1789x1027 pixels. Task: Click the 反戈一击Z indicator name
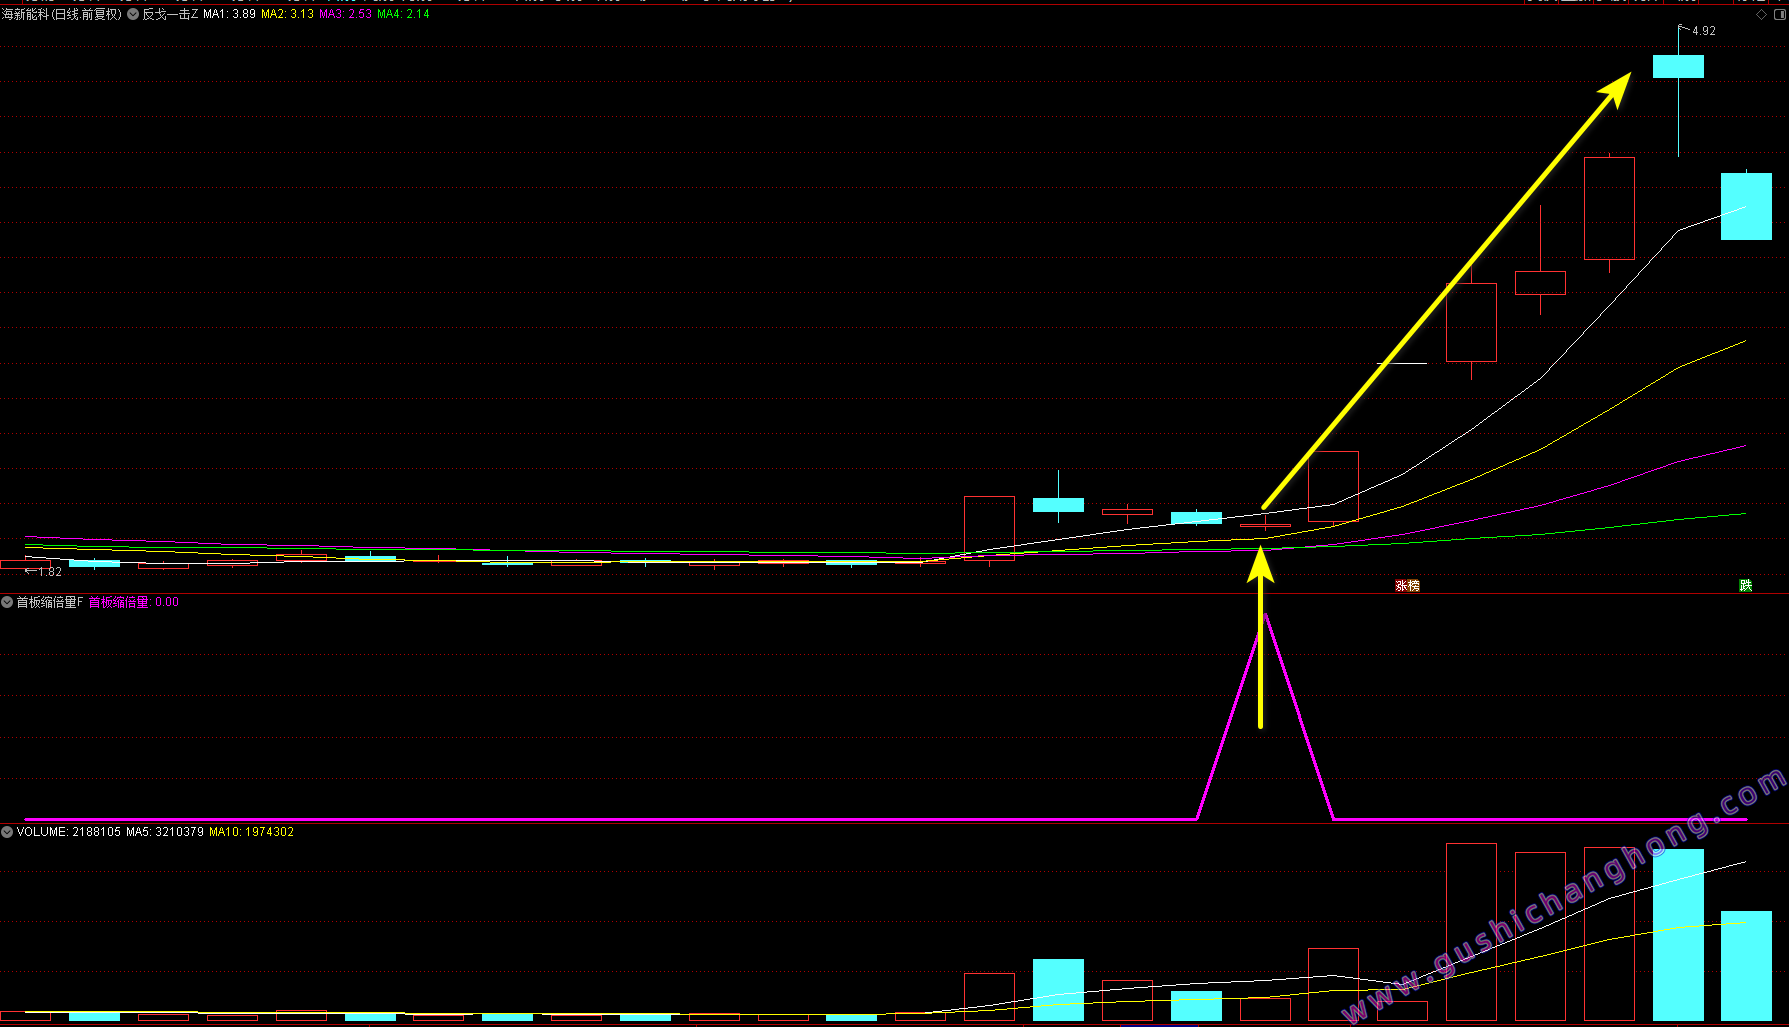(x=170, y=14)
